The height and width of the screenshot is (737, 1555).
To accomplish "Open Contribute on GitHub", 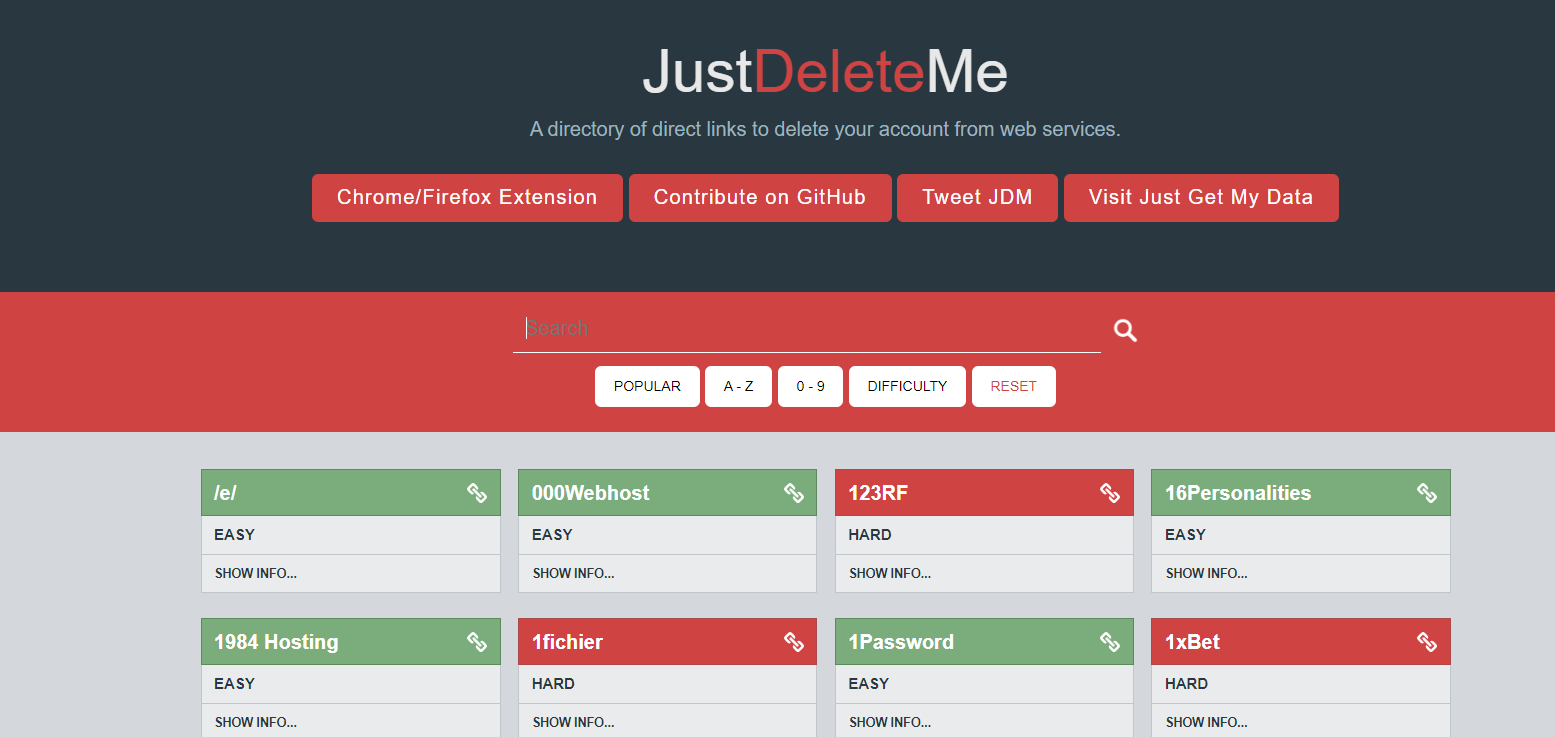I will click(x=760, y=198).
